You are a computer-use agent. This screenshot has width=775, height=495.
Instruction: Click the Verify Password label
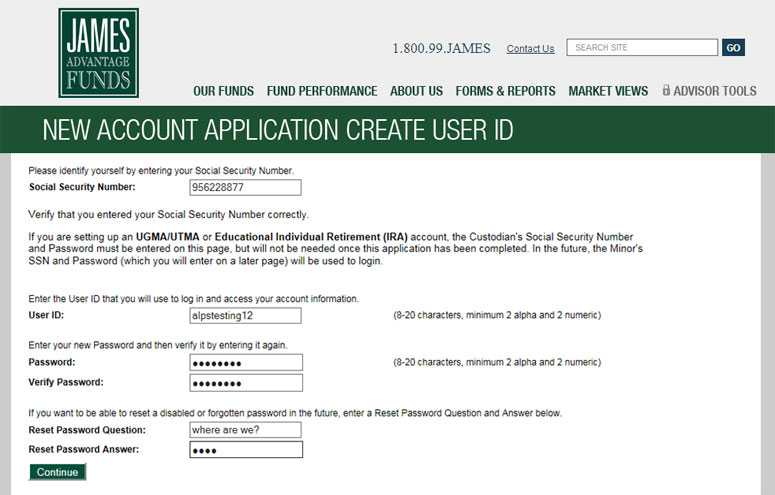[x=66, y=382]
